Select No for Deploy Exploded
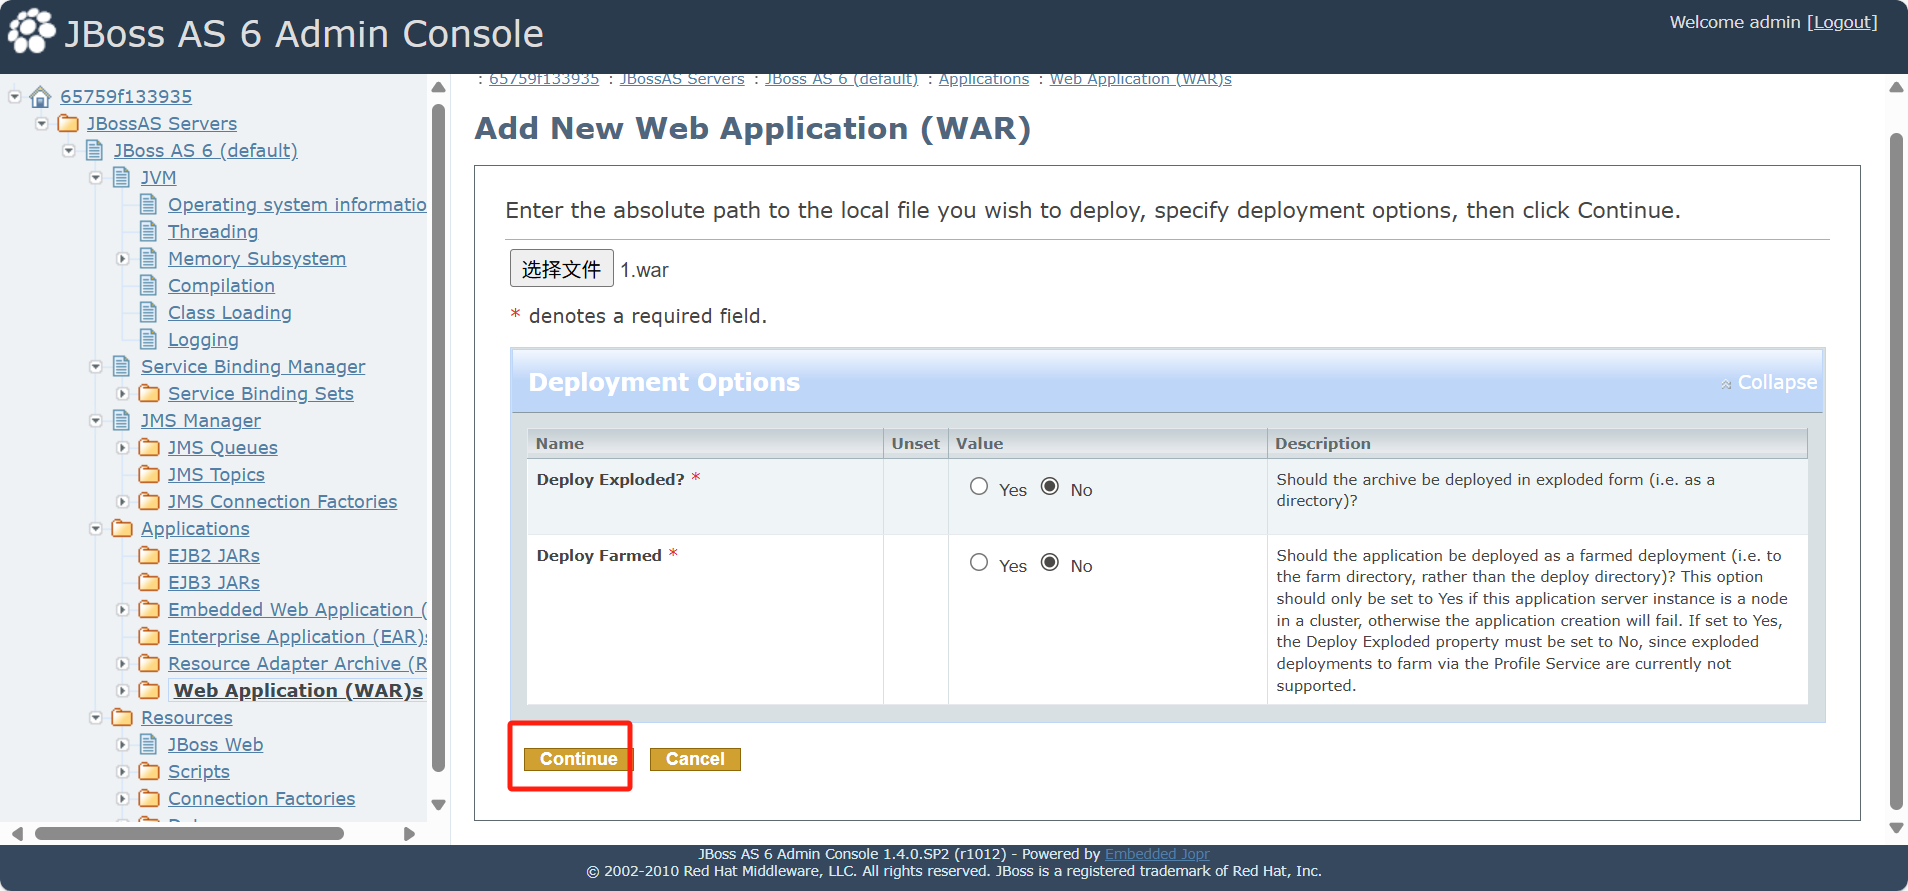Screen dimensions: 1908x891 pos(1050,487)
